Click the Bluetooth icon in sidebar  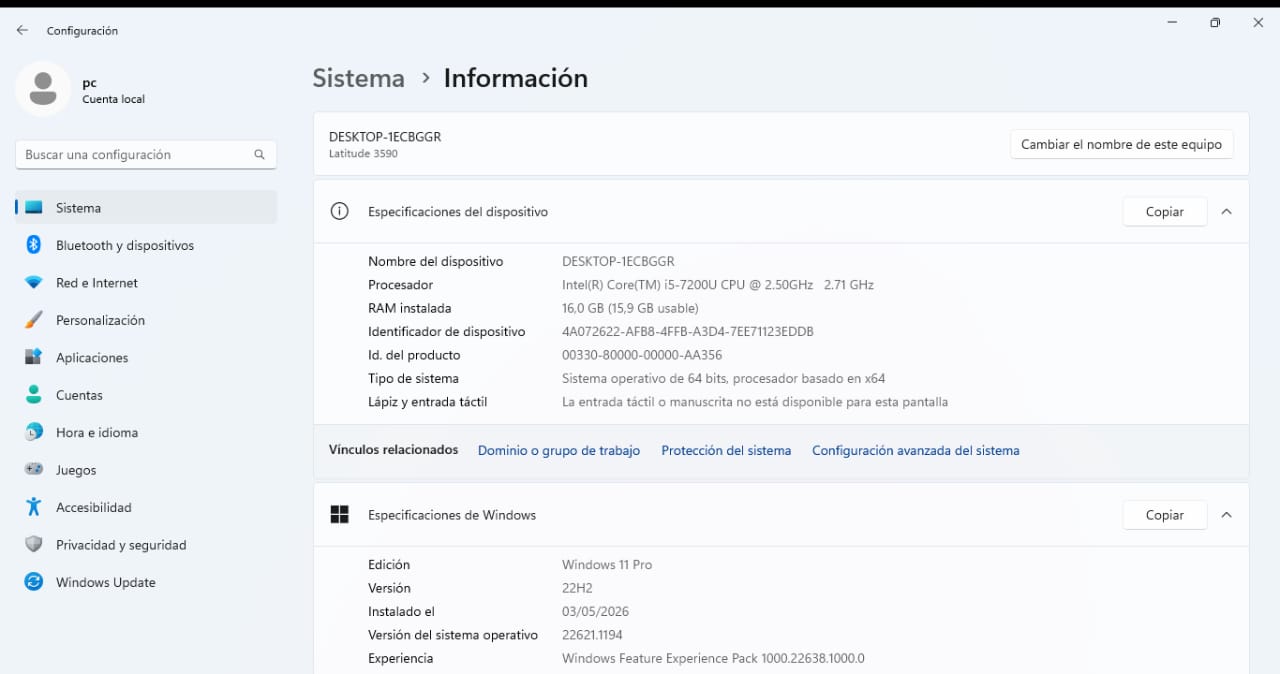pyautogui.click(x=33, y=245)
